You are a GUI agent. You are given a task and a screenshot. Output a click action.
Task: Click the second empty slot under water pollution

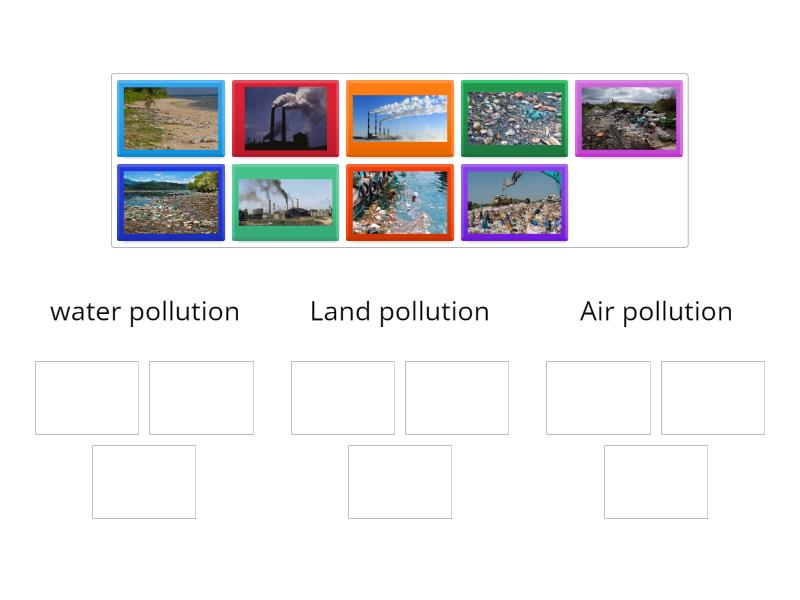201,397
